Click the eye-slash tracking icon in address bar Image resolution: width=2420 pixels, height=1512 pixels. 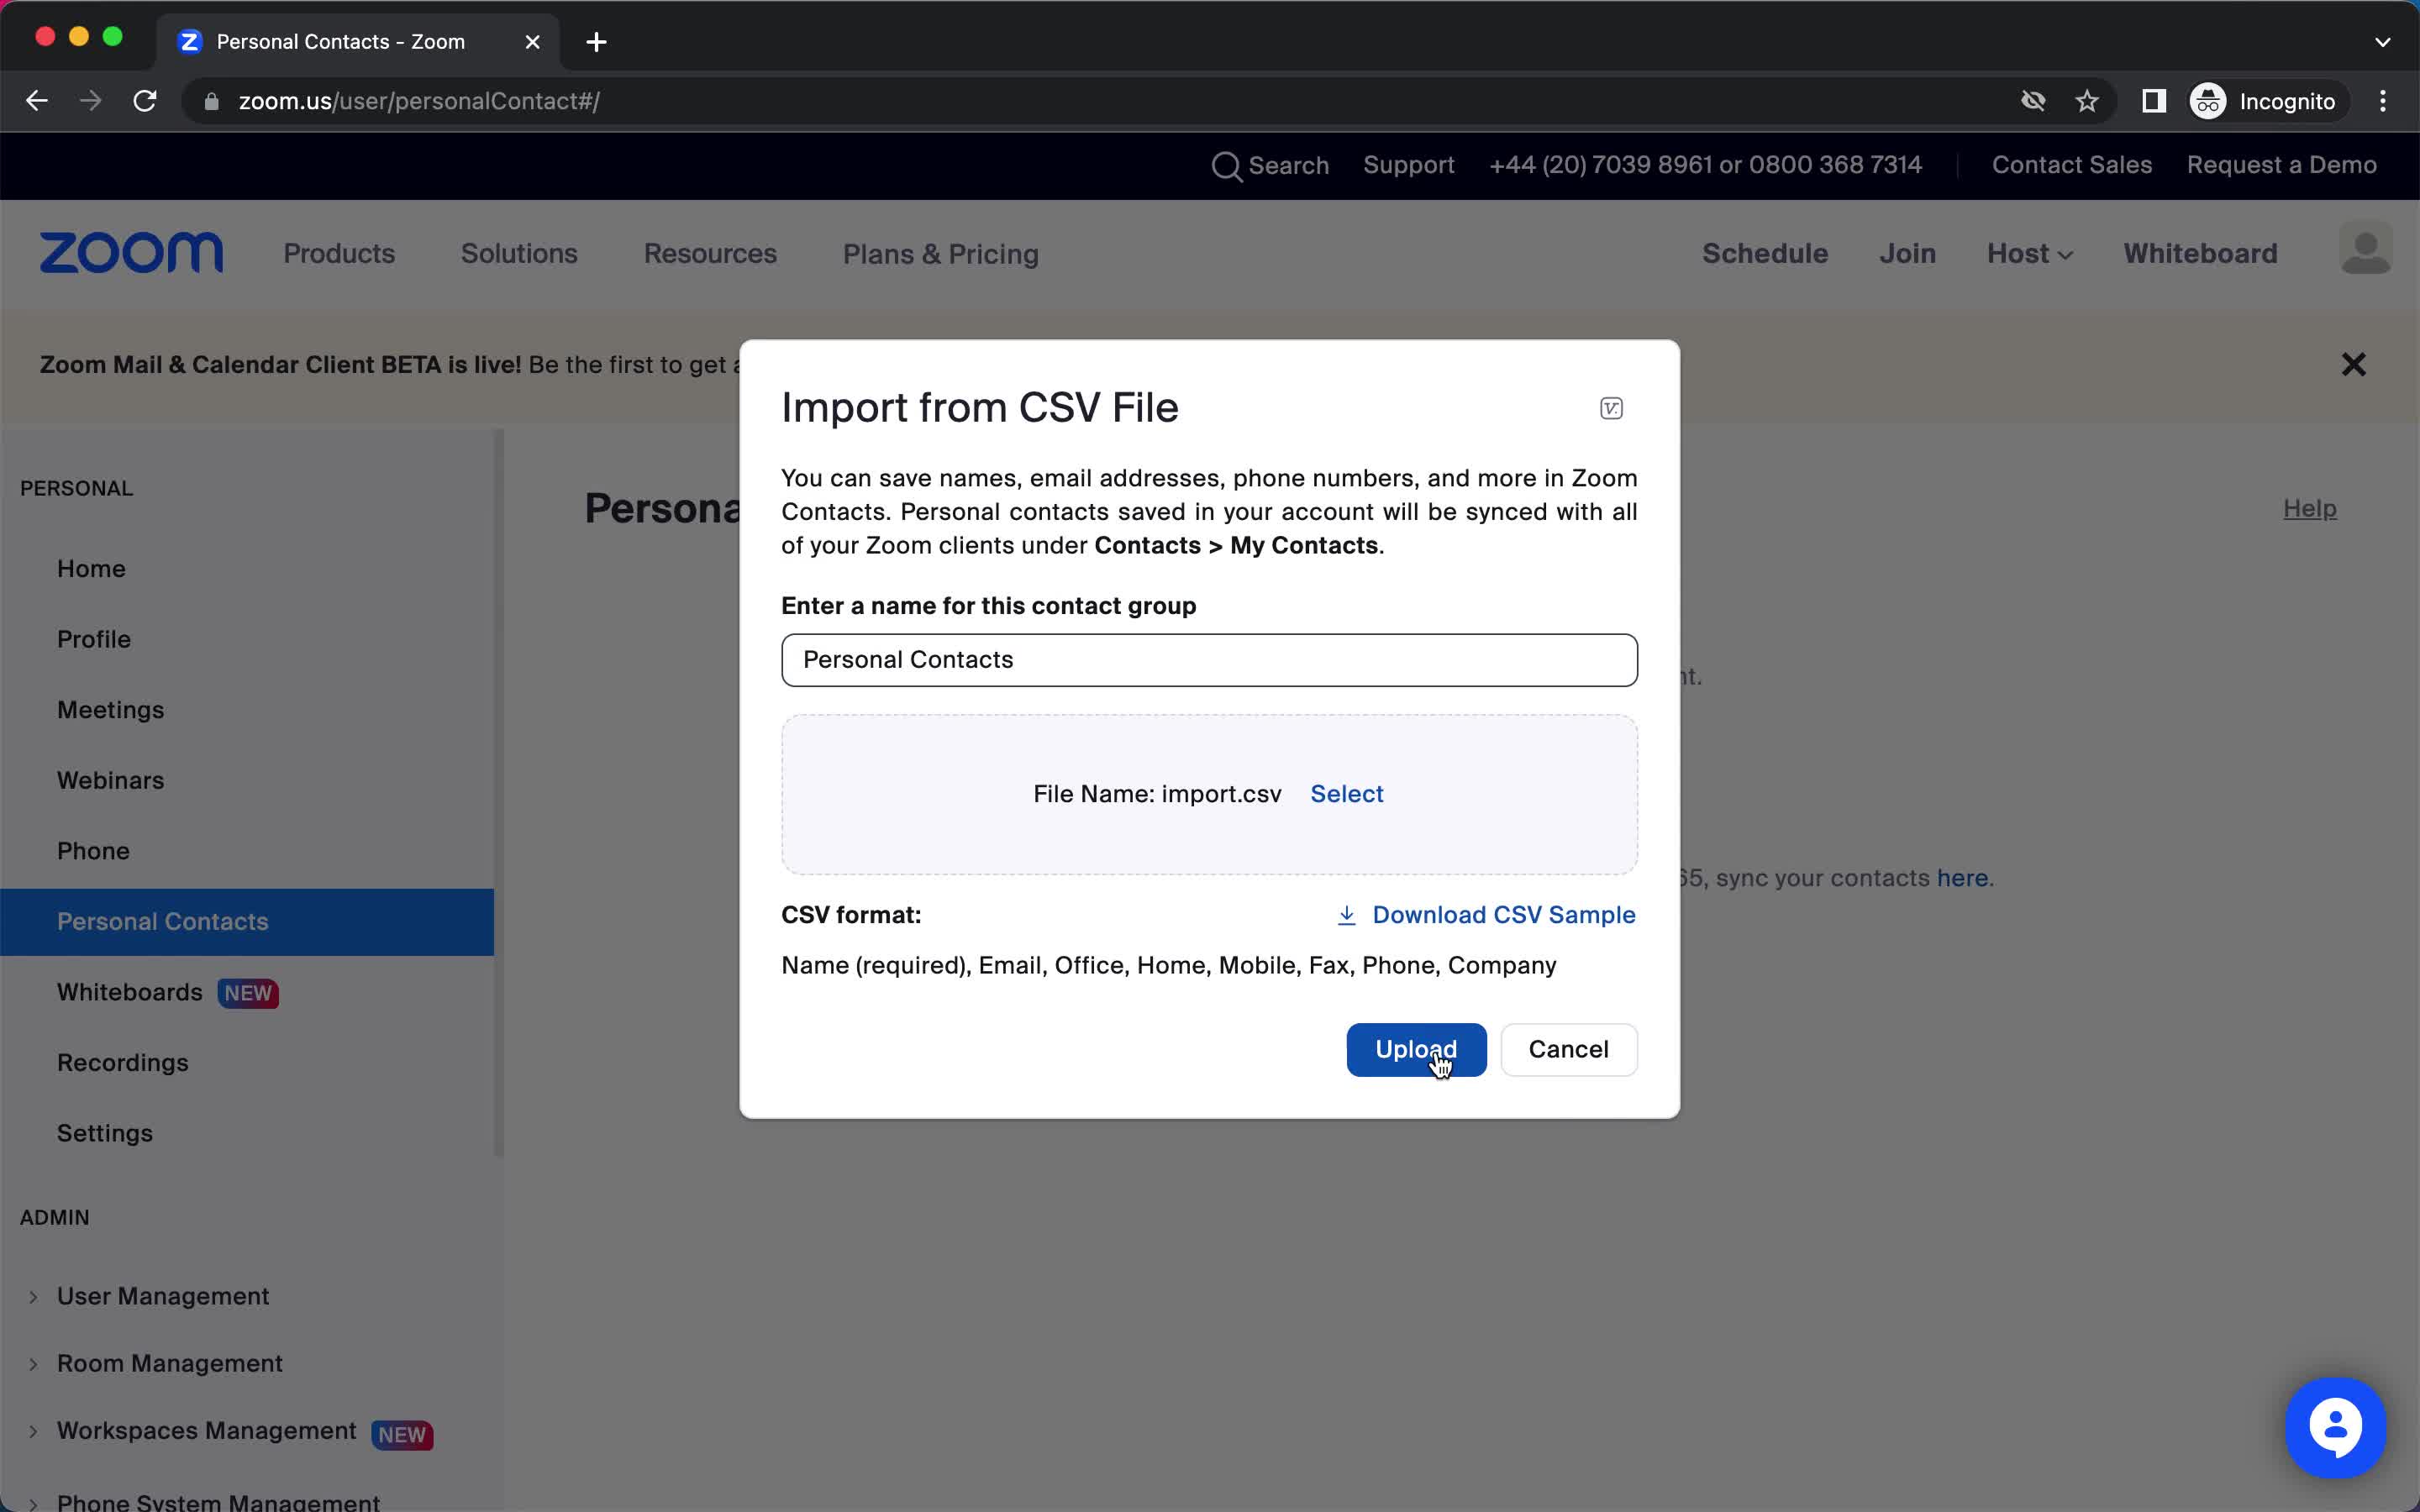pos(2033,101)
